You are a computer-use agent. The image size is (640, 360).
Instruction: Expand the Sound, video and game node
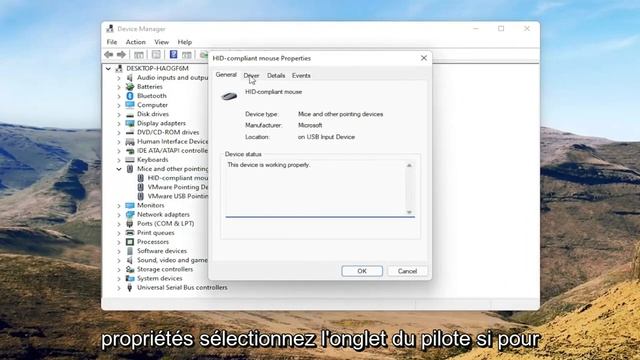tap(119, 260)
